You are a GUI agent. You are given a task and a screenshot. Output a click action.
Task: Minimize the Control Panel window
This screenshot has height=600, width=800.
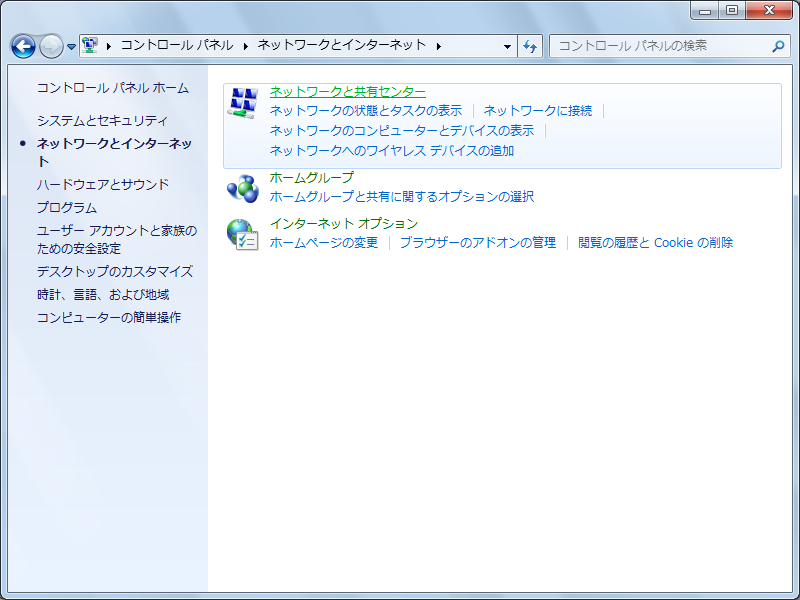point(705,10)
